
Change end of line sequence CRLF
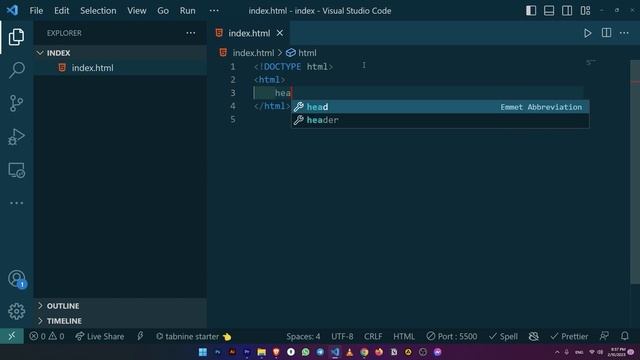coord(373,336)
